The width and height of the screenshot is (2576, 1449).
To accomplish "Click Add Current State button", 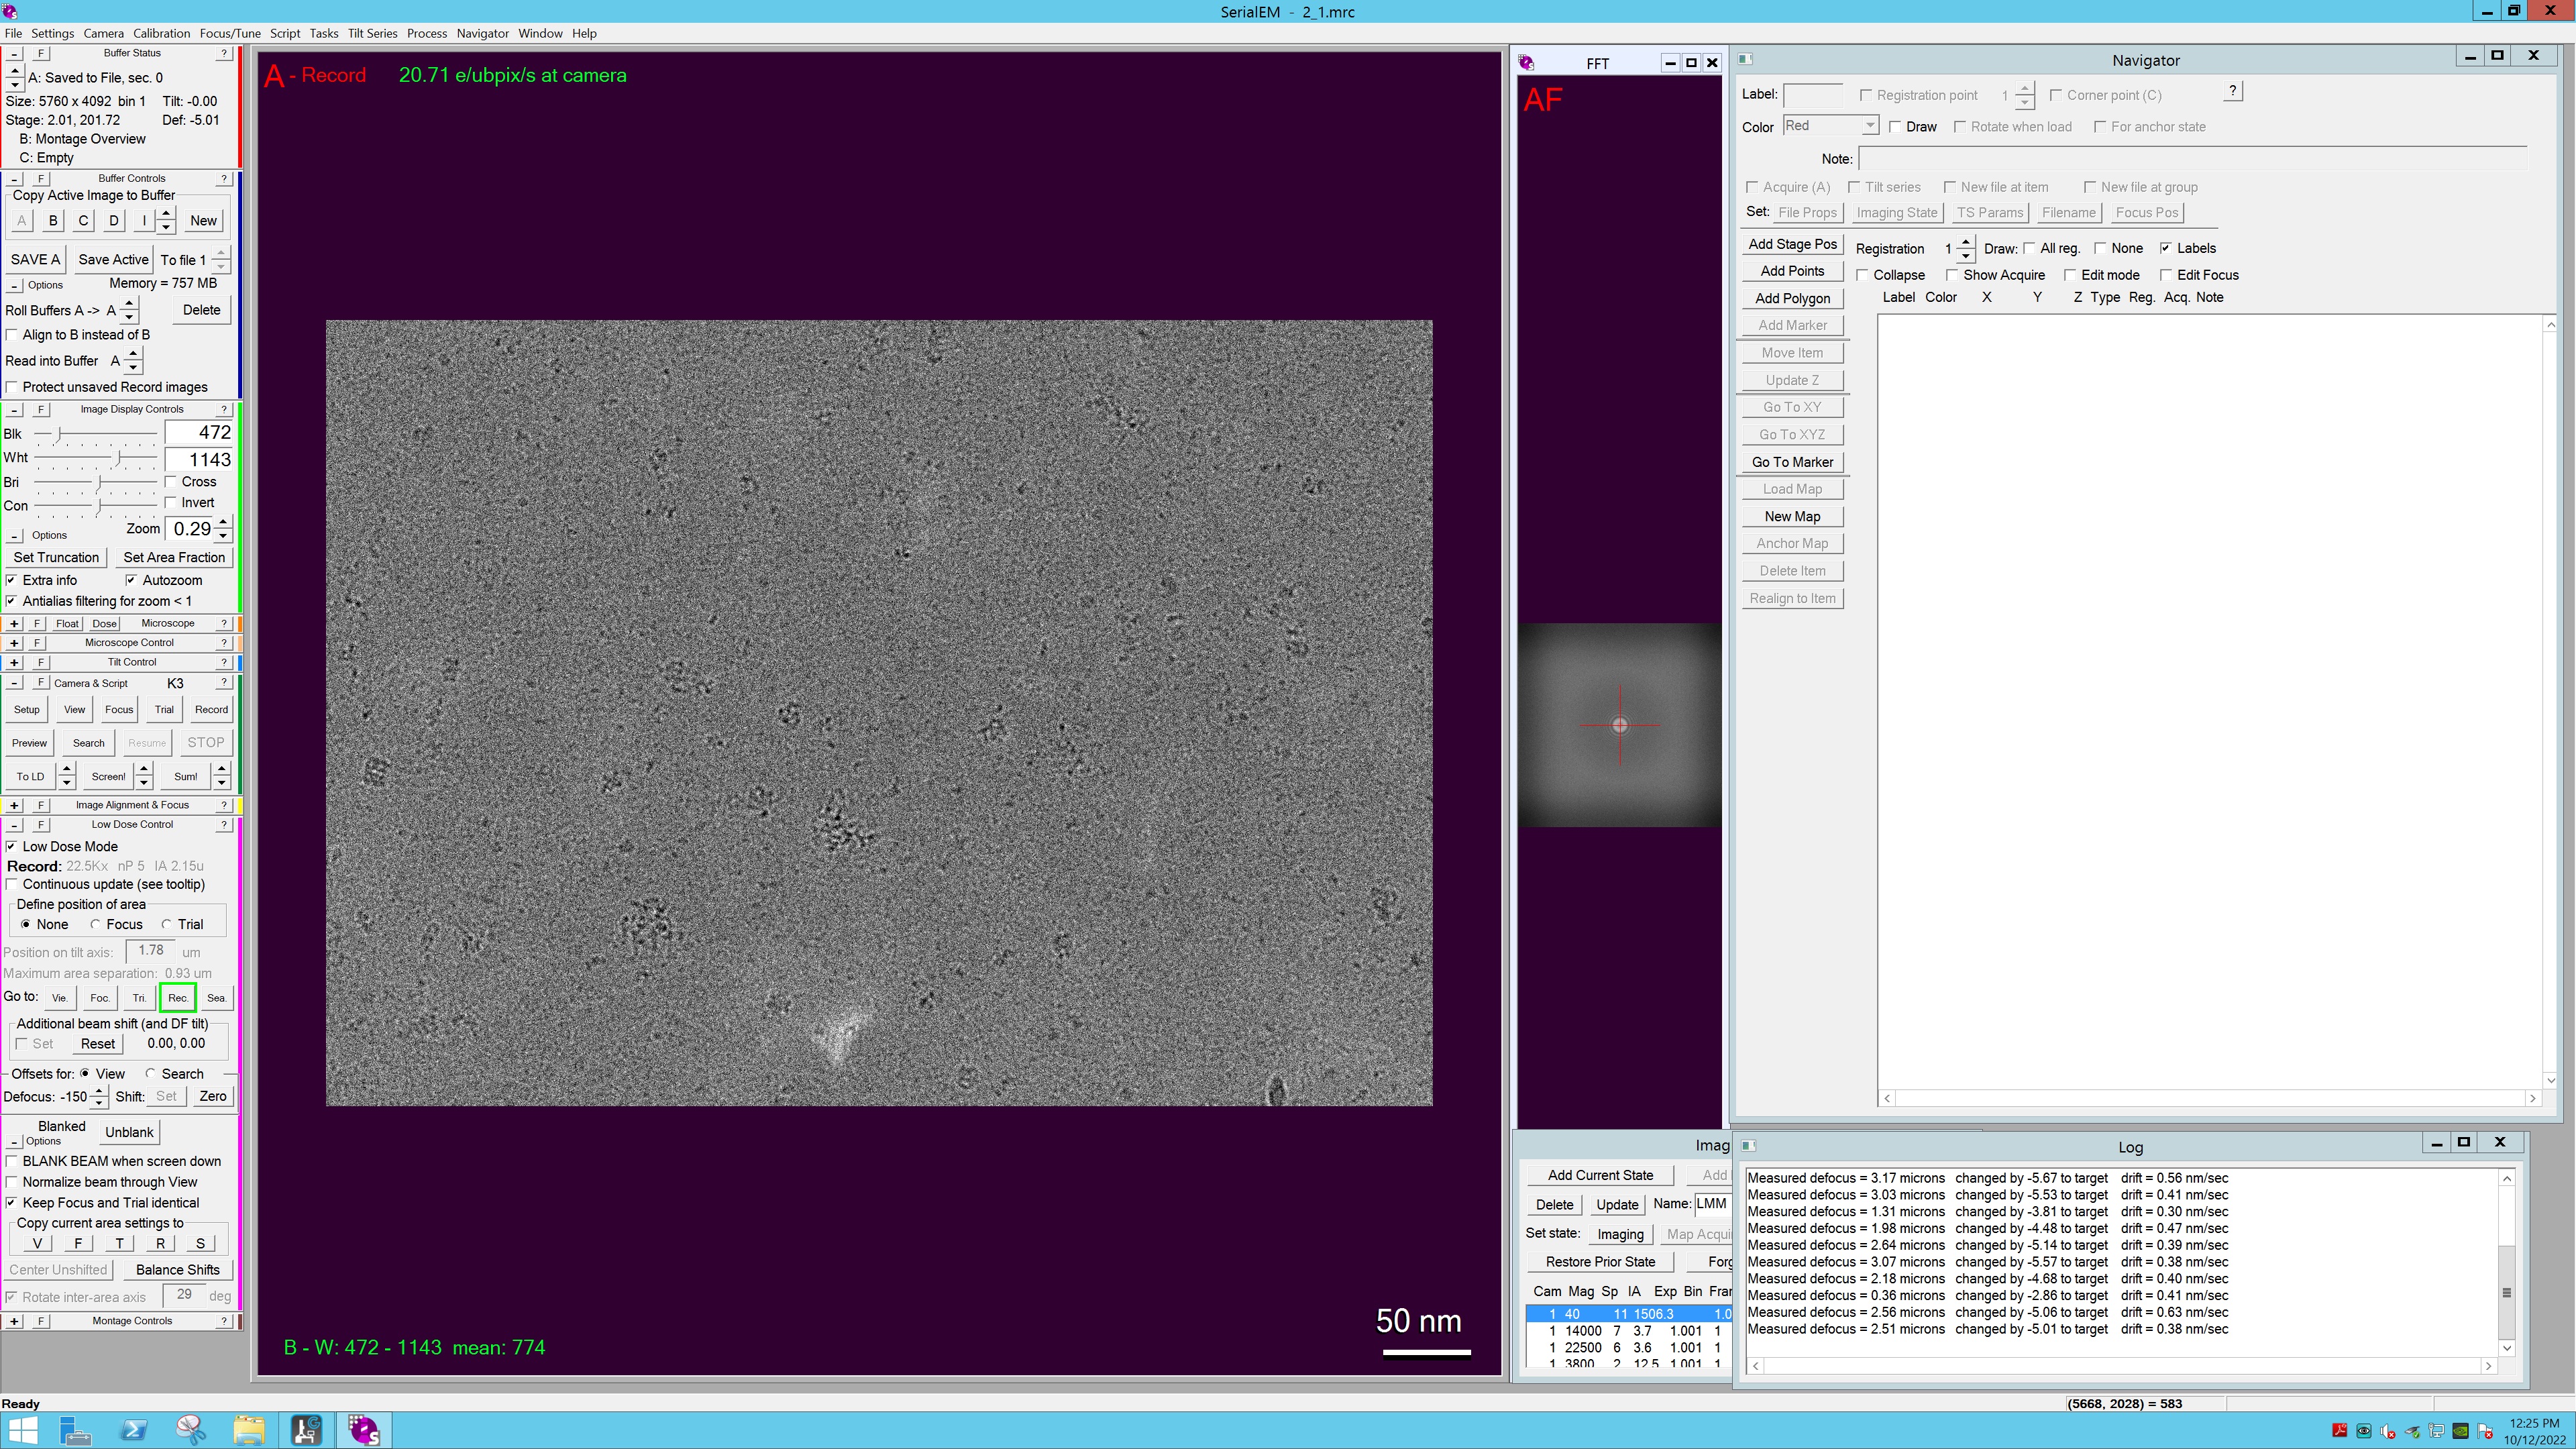I will [1600, 1175].
